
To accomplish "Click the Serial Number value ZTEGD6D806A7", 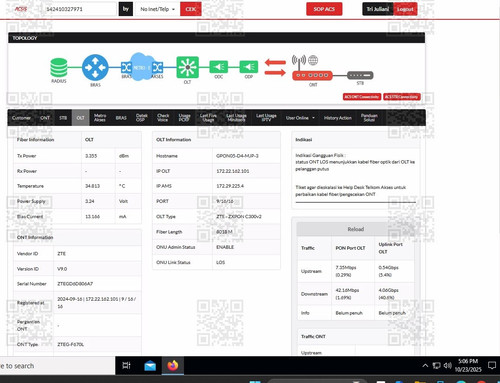I will tap(75, 284).
